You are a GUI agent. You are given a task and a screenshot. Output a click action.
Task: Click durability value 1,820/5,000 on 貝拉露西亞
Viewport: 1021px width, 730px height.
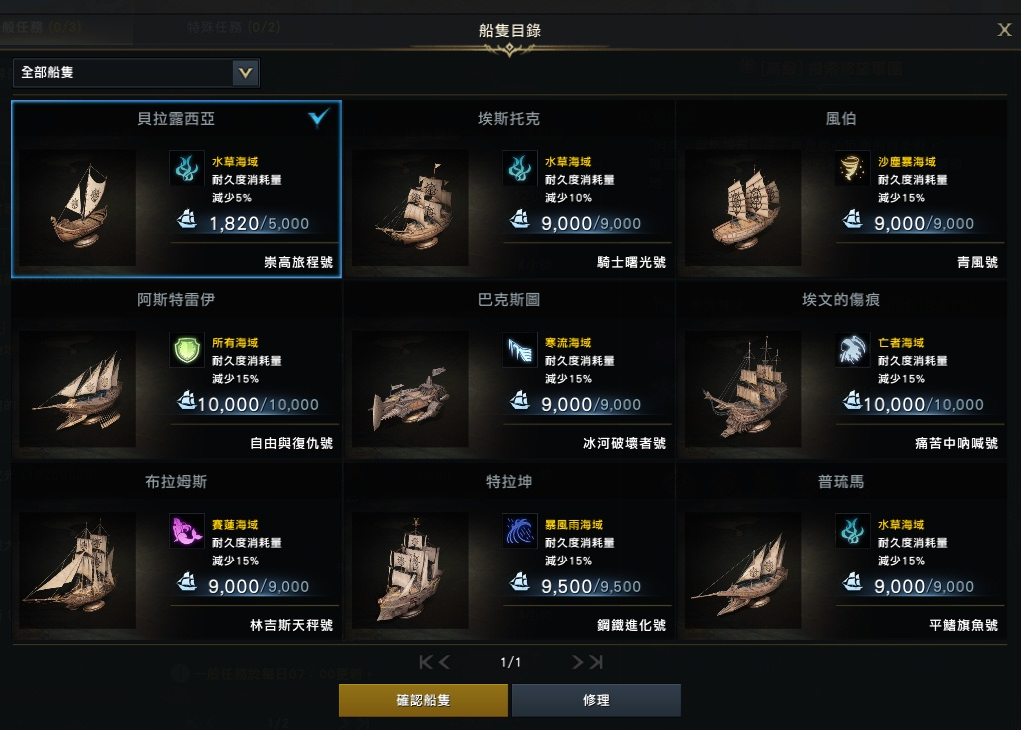click(x=259, y=223)
